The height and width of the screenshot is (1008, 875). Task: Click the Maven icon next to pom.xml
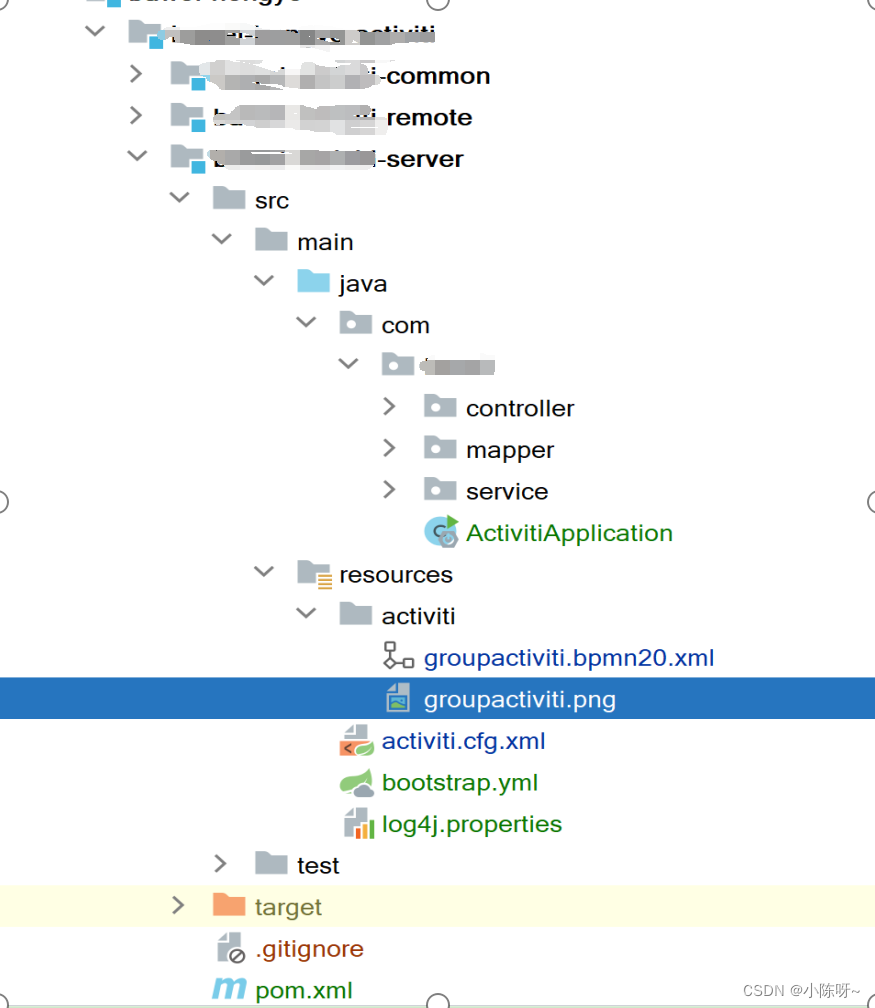pos(228,989)
